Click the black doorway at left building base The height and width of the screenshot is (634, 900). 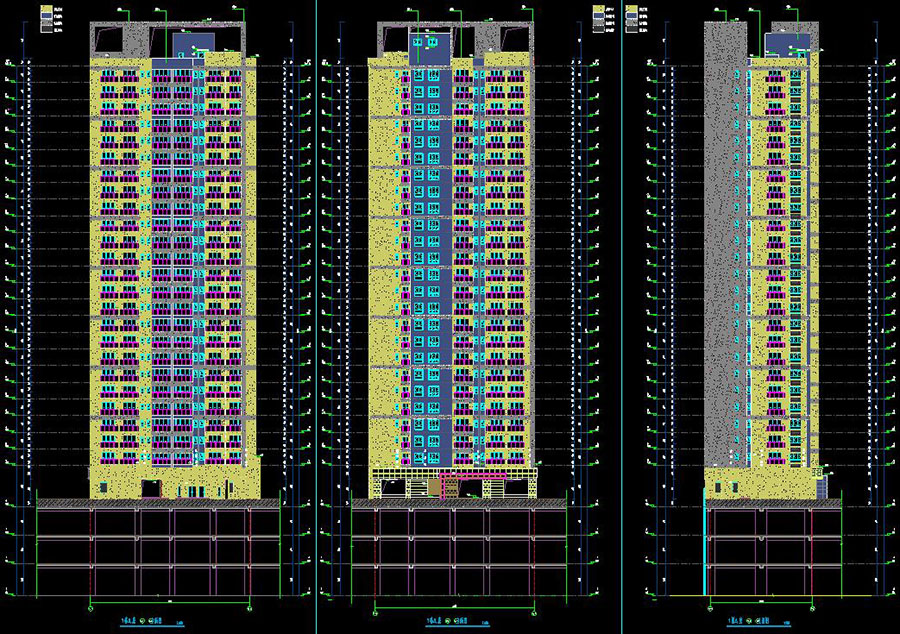pos(150,488)
